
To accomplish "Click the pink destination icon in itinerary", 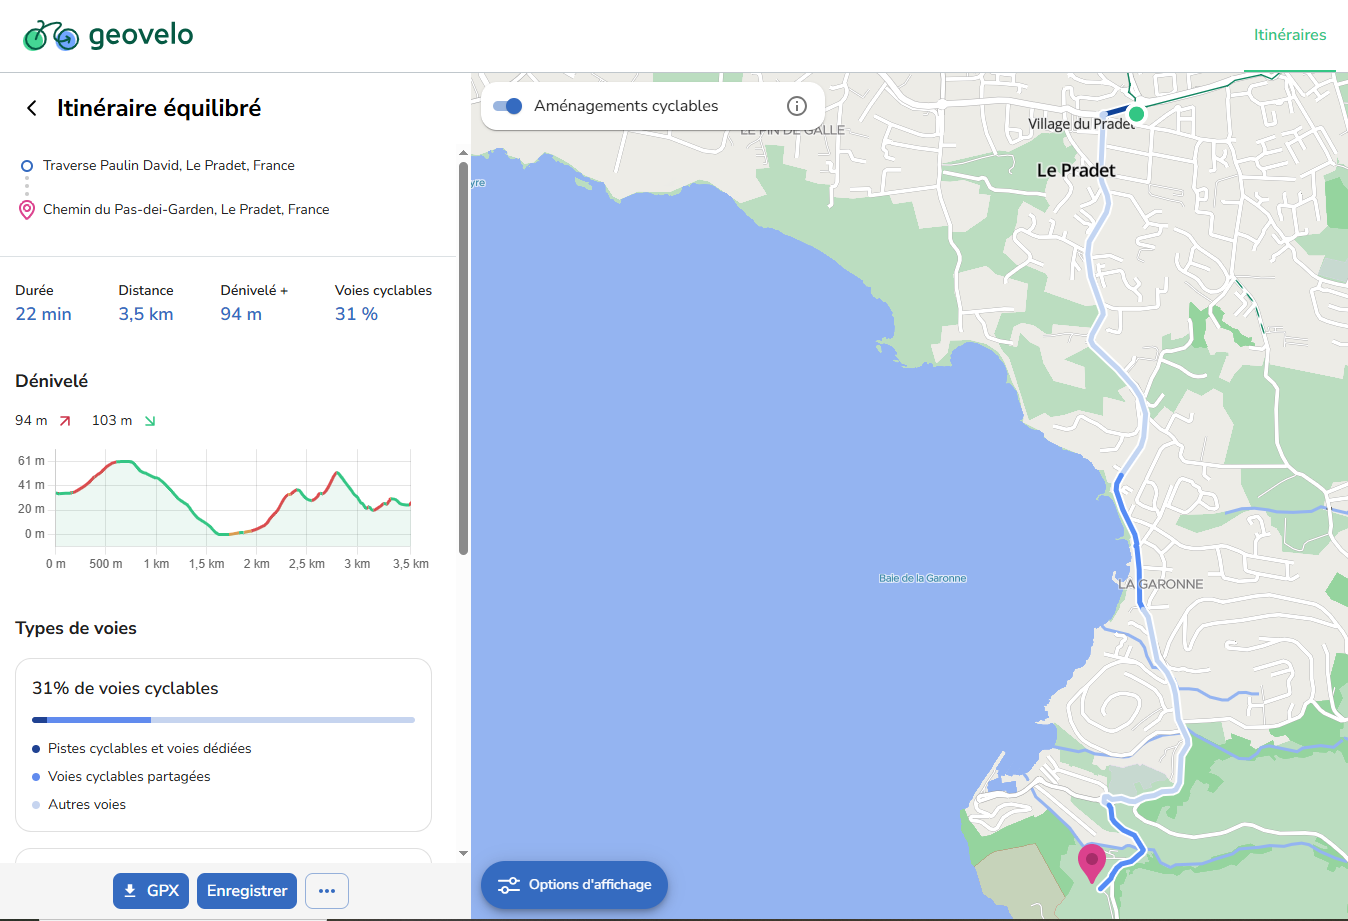I will 27,210.
